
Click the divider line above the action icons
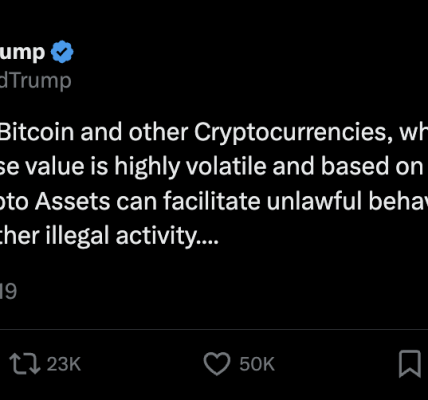214,330
